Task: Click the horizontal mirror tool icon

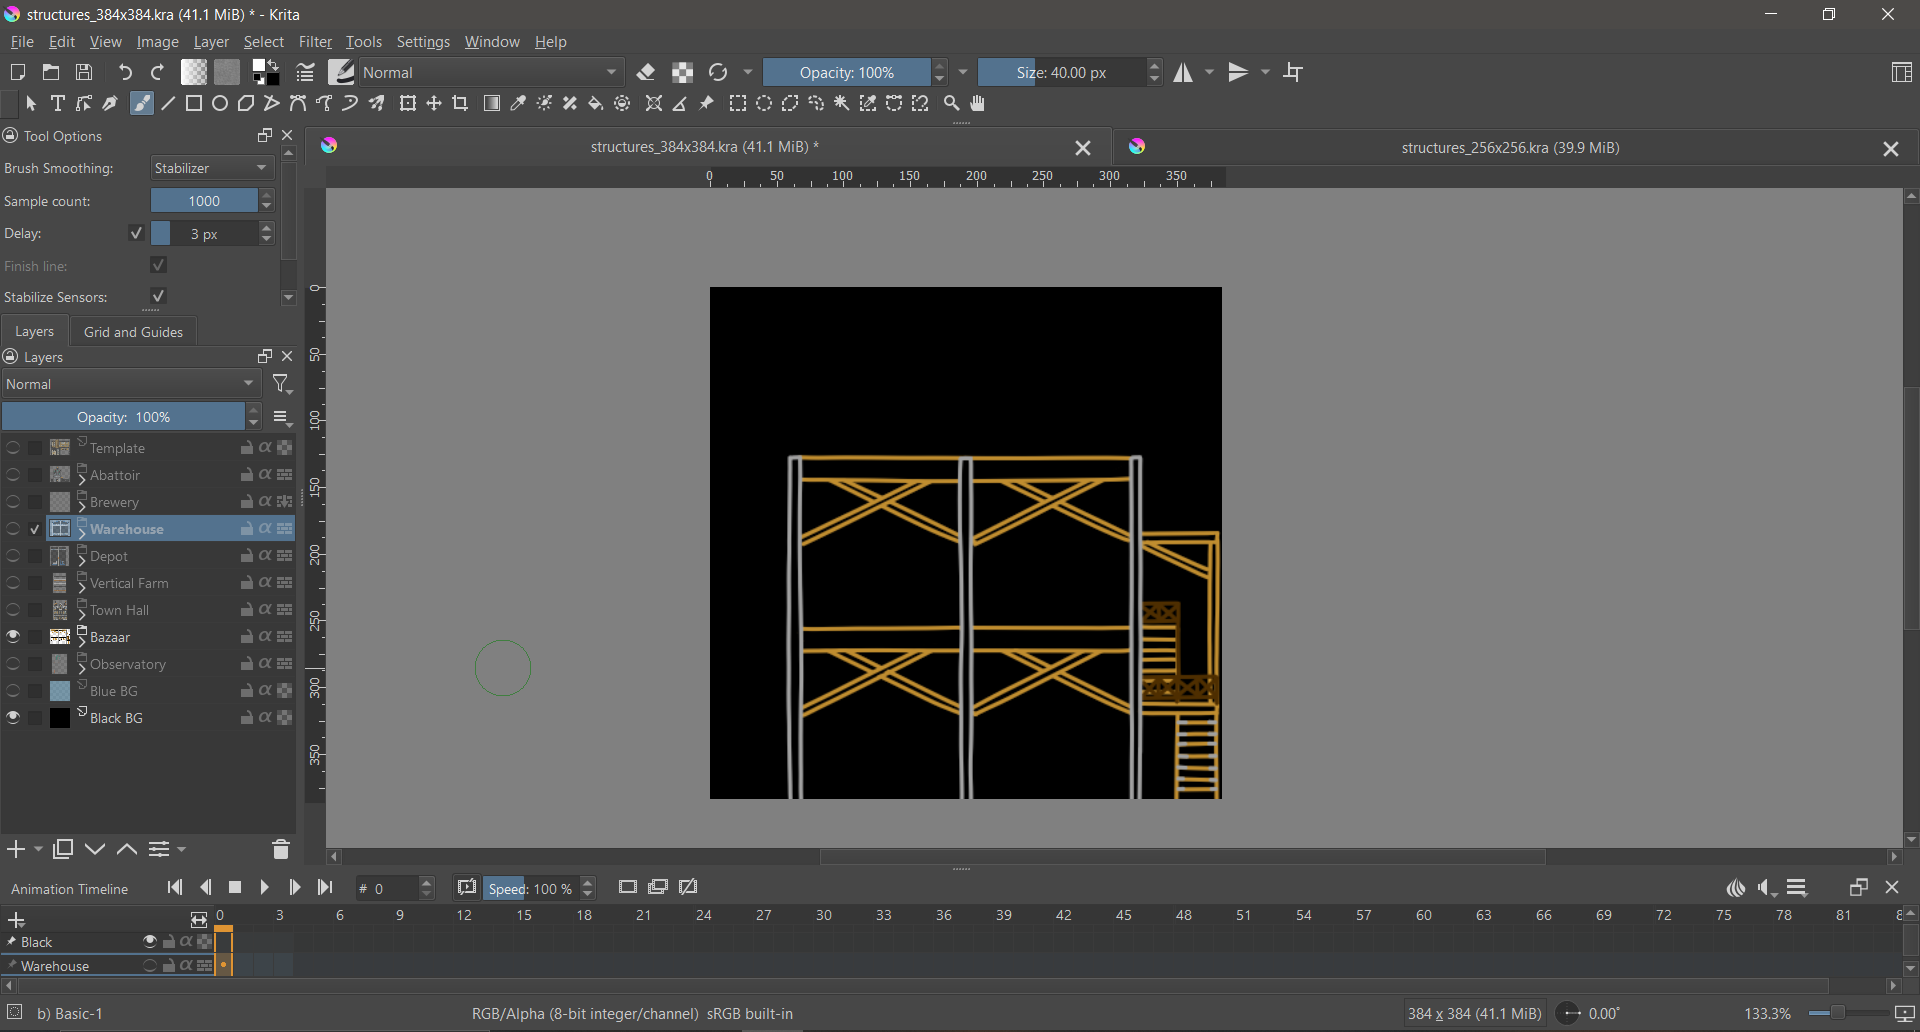Action: (1184, 73)
